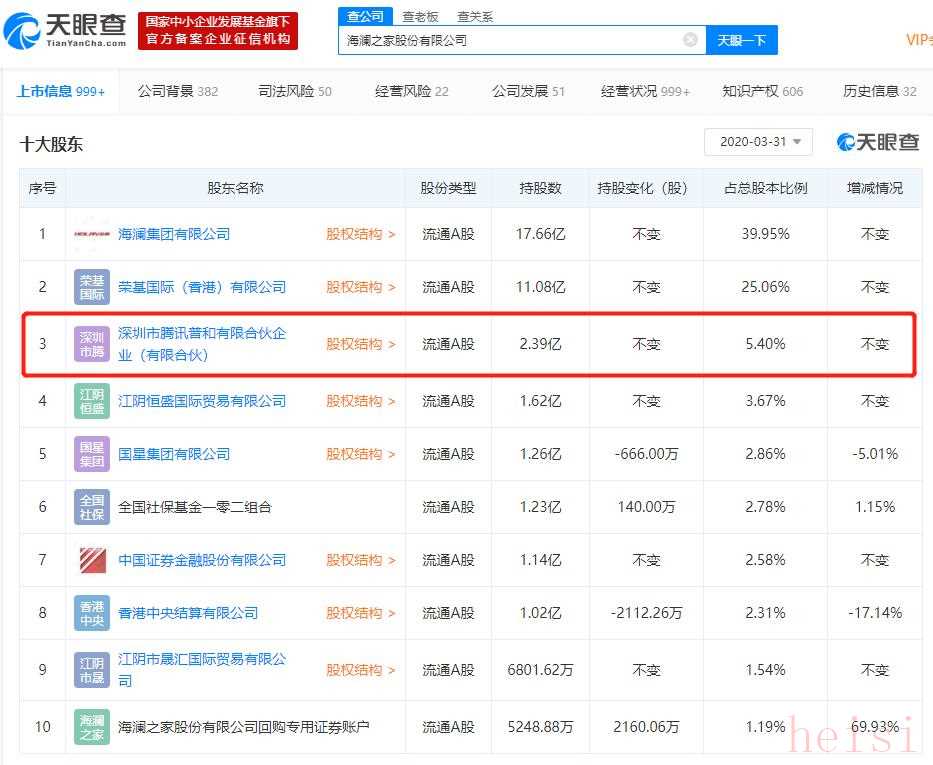Expand 股权结构 for 江阴恒盛国际贸易有限公司
This screenshot has height=765, width=933.
pos(361,401)
